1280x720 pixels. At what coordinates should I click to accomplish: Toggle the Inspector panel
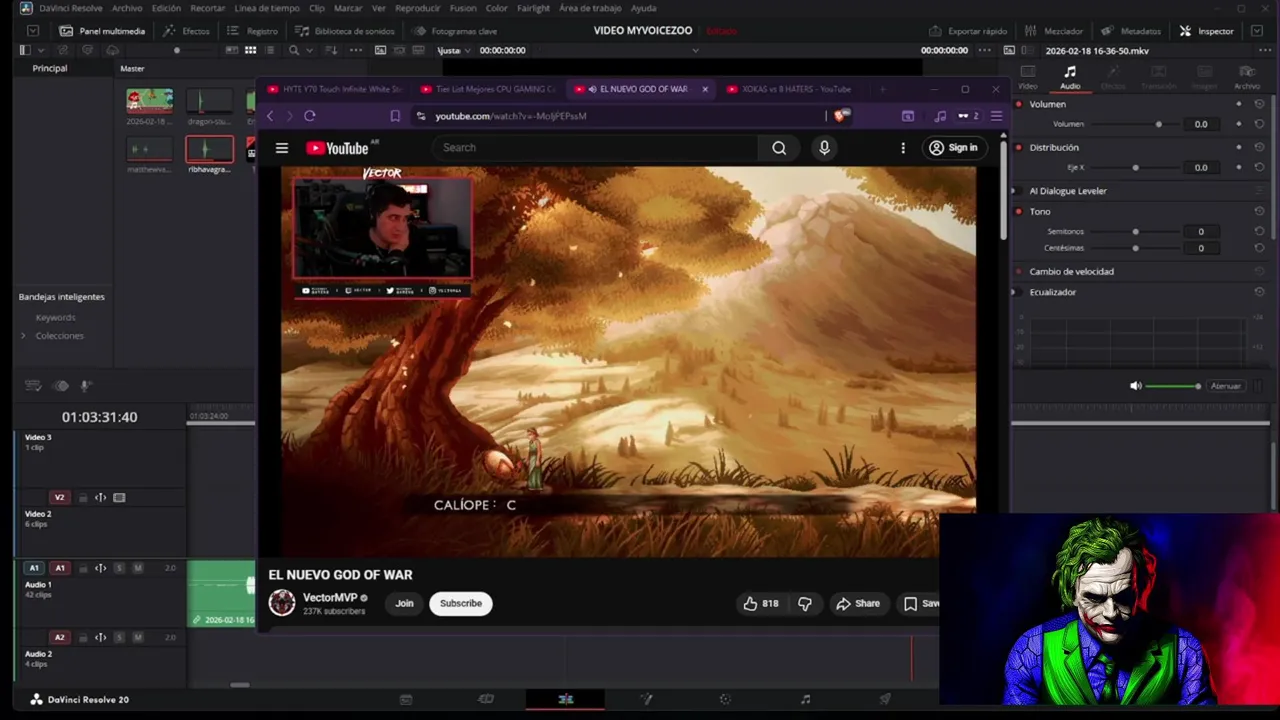(1207, 31)
